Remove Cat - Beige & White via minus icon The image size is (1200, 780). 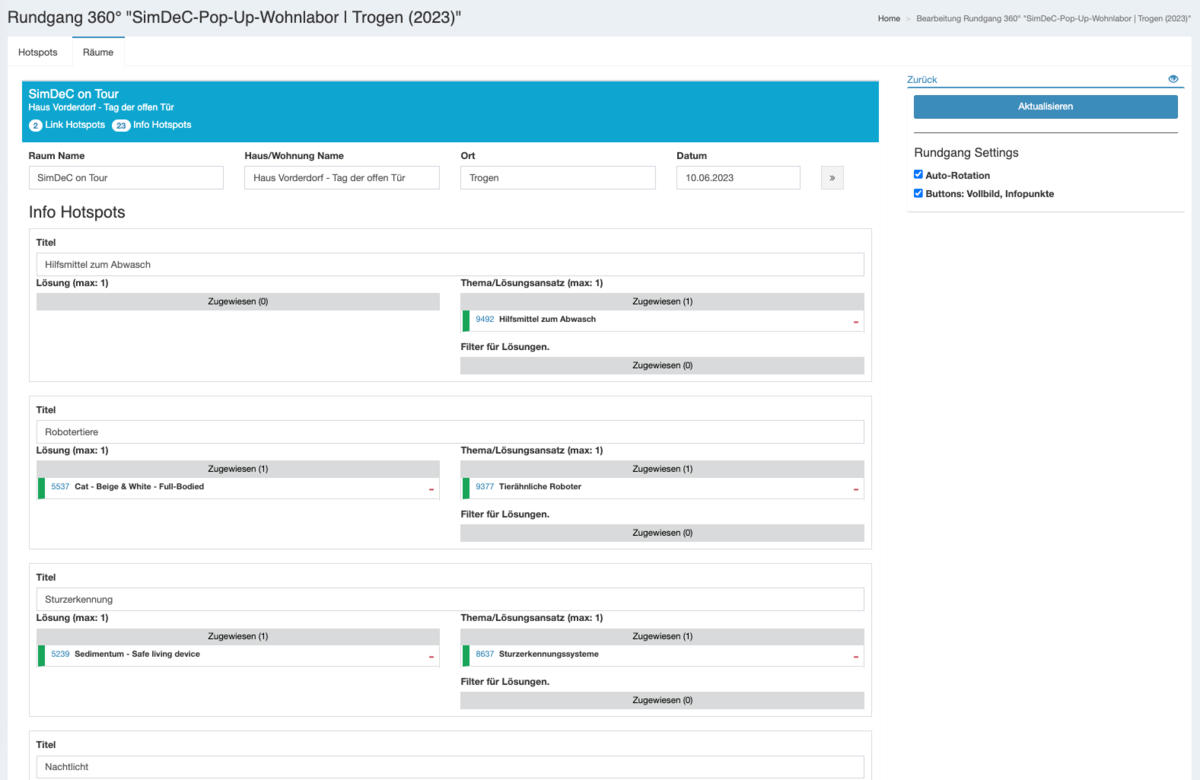432,490
